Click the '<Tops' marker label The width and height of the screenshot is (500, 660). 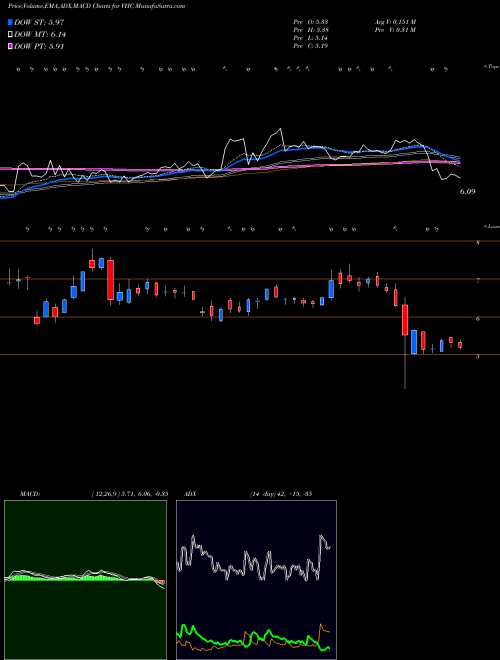tap(491, 67)
